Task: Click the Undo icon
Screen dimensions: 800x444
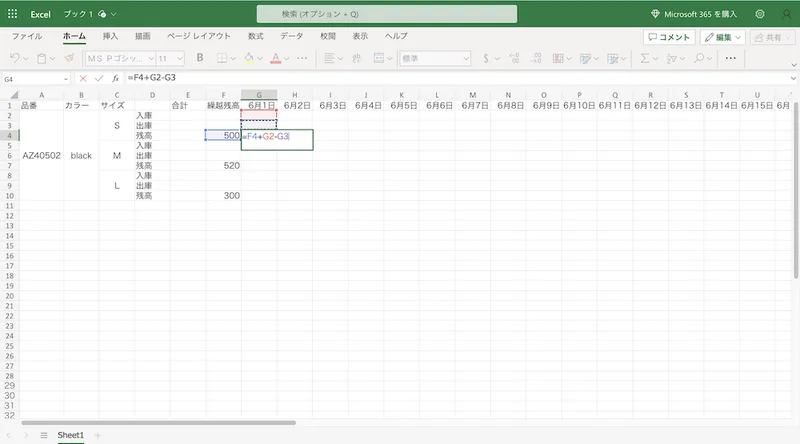Action: click(15, 58)
